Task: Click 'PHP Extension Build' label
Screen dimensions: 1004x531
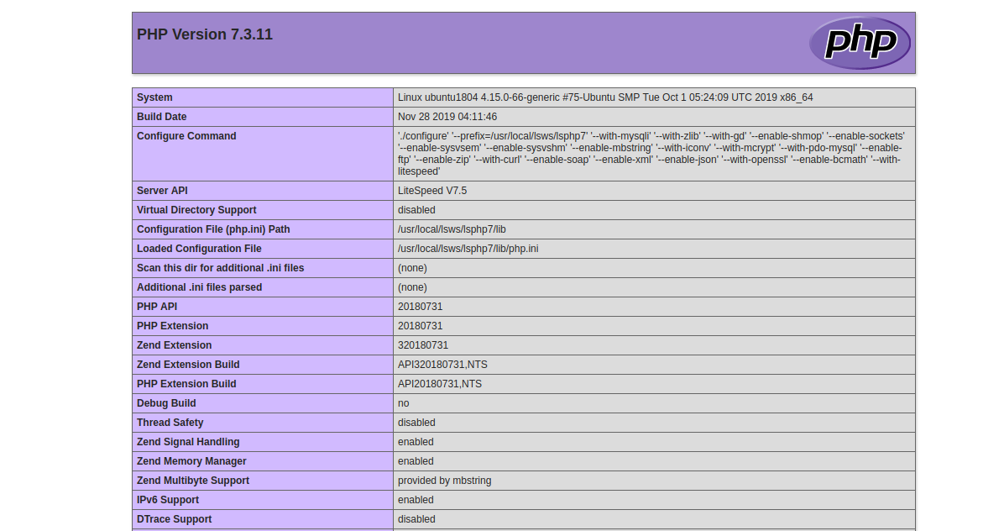Action: (x=186, y=384)
